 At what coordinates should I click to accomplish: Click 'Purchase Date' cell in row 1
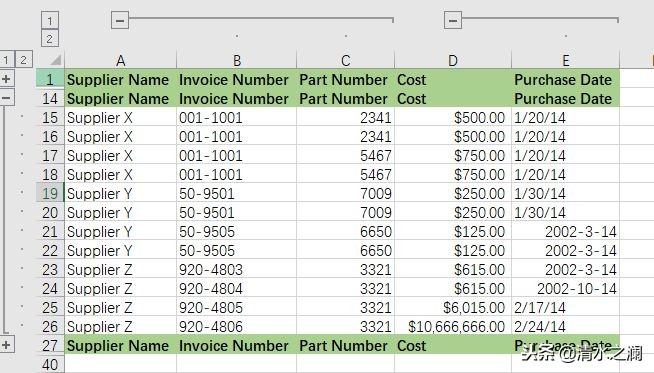pyautogui.click(x=566, y=79)
